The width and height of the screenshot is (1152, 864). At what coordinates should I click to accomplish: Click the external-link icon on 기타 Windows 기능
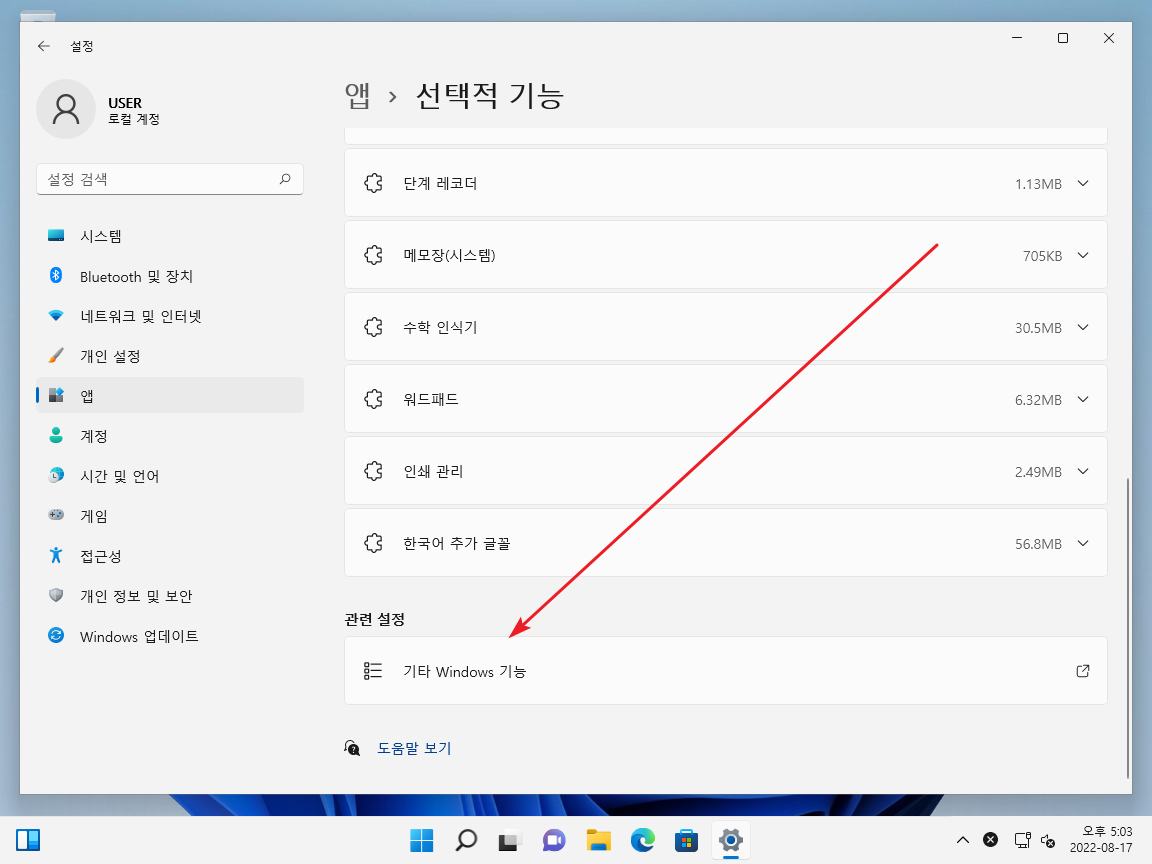point(1083,671)
